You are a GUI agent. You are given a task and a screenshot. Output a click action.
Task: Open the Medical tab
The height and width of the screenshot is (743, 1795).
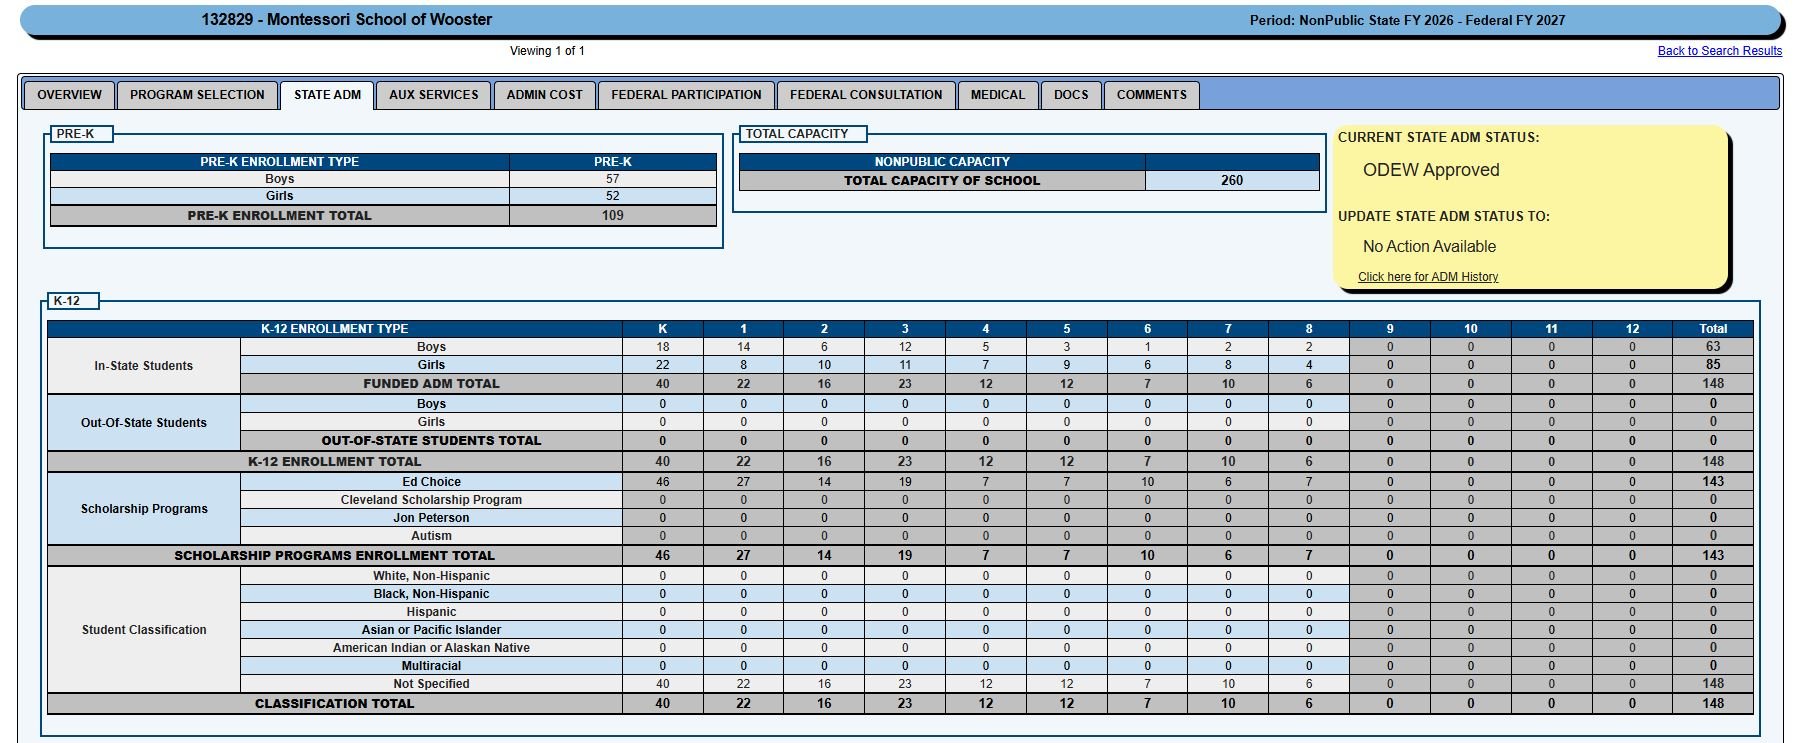(x=997, y=95)
